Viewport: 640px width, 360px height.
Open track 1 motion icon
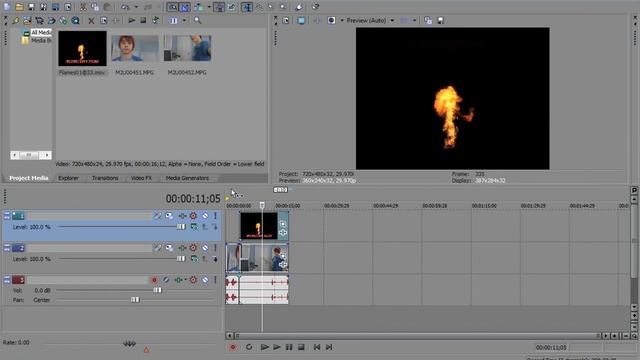point(169,216)
